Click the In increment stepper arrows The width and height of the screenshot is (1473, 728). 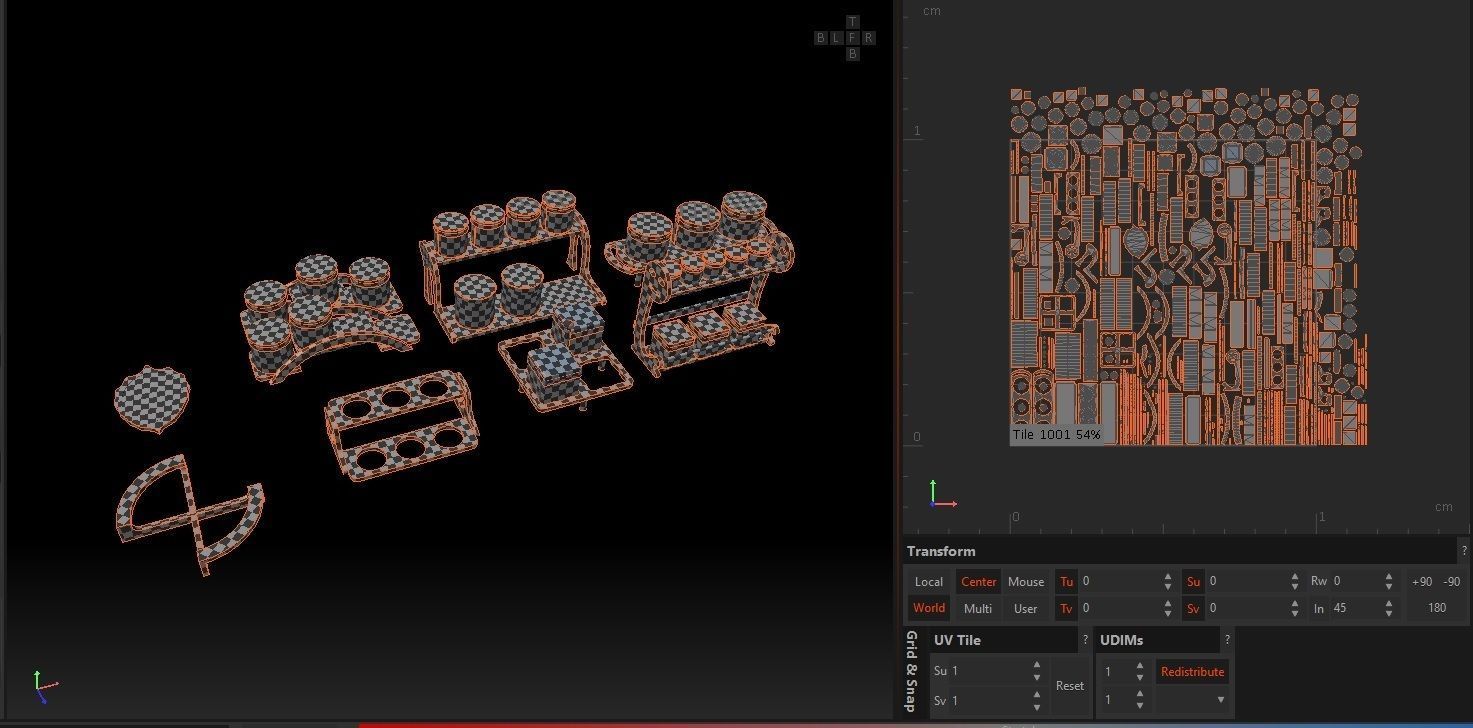point(1388,608)
